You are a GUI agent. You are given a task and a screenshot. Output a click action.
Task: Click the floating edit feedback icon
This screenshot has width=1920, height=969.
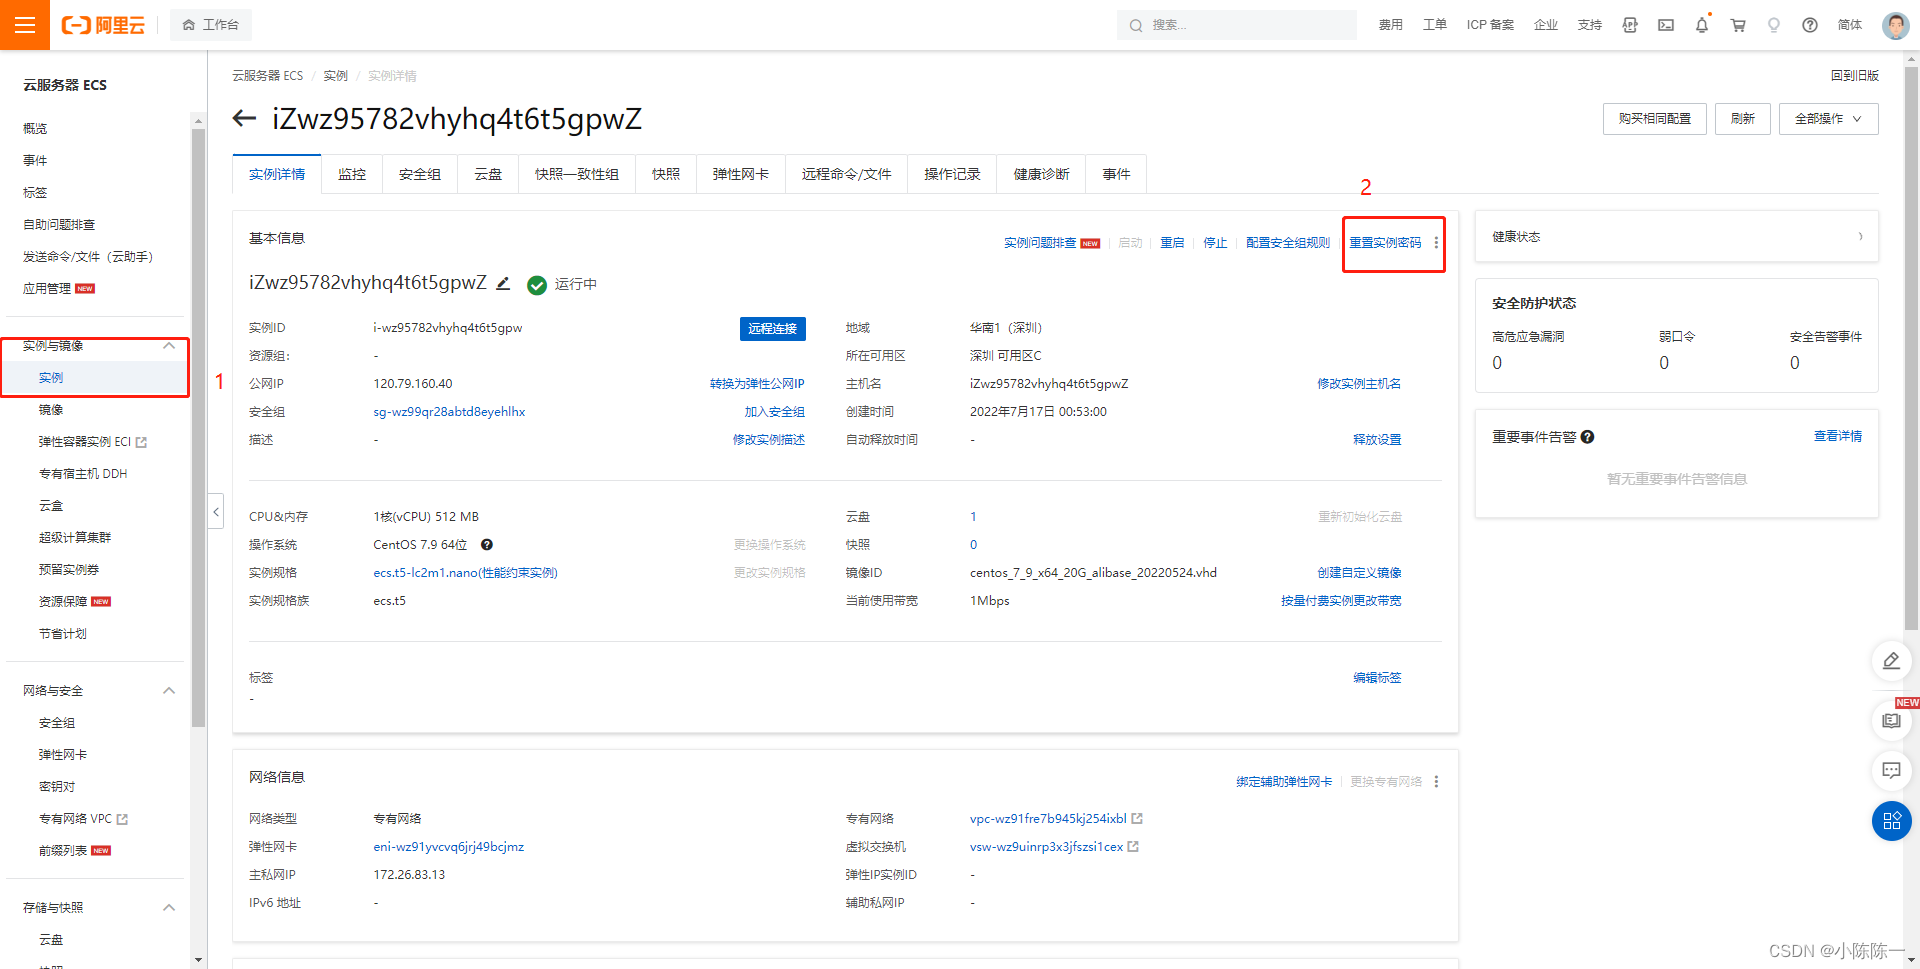click(x=1891, y=660)
